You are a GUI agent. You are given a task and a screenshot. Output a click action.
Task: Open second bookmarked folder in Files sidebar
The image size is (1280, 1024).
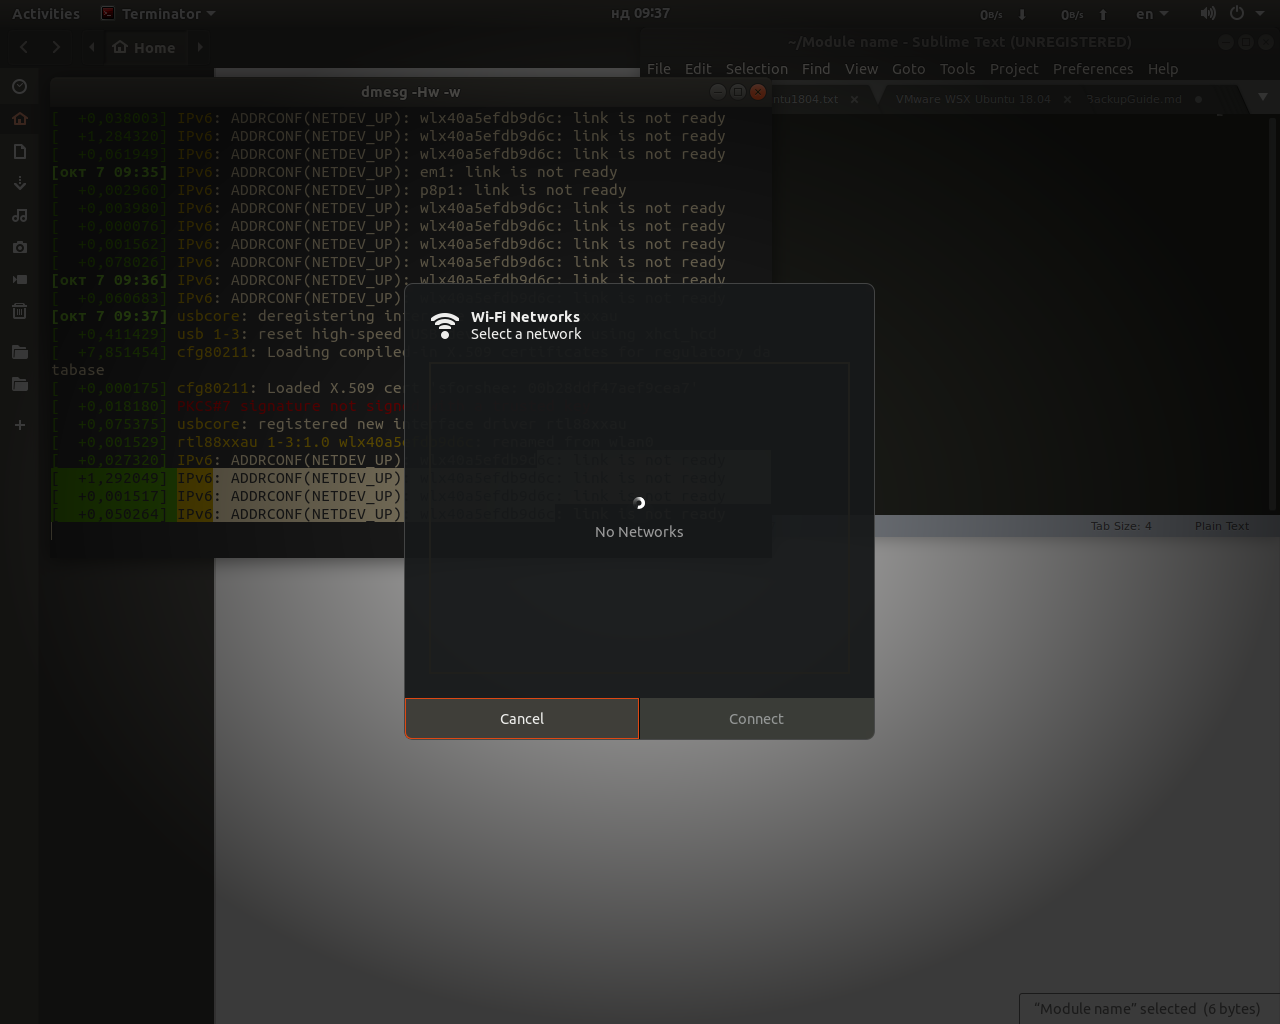tap(19, 384)
